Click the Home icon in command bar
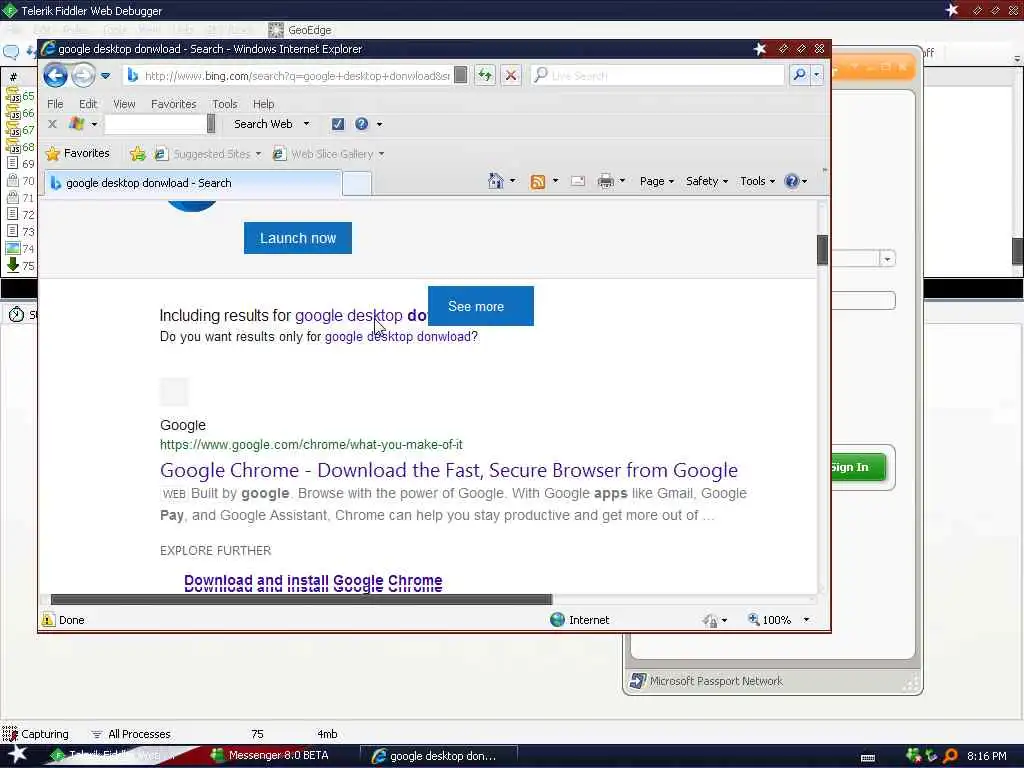Viewport: 1024px width, 768px height. (x=496, y=181)
